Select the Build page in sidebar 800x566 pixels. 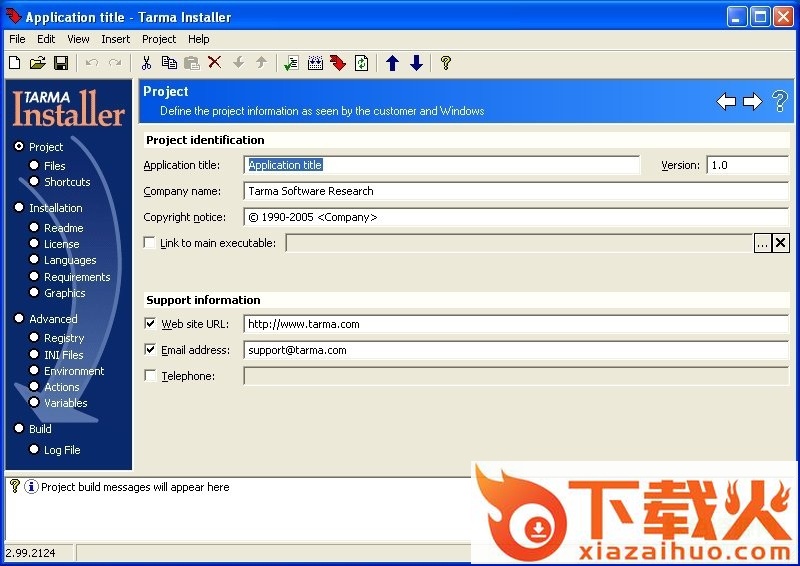[33, 429]
